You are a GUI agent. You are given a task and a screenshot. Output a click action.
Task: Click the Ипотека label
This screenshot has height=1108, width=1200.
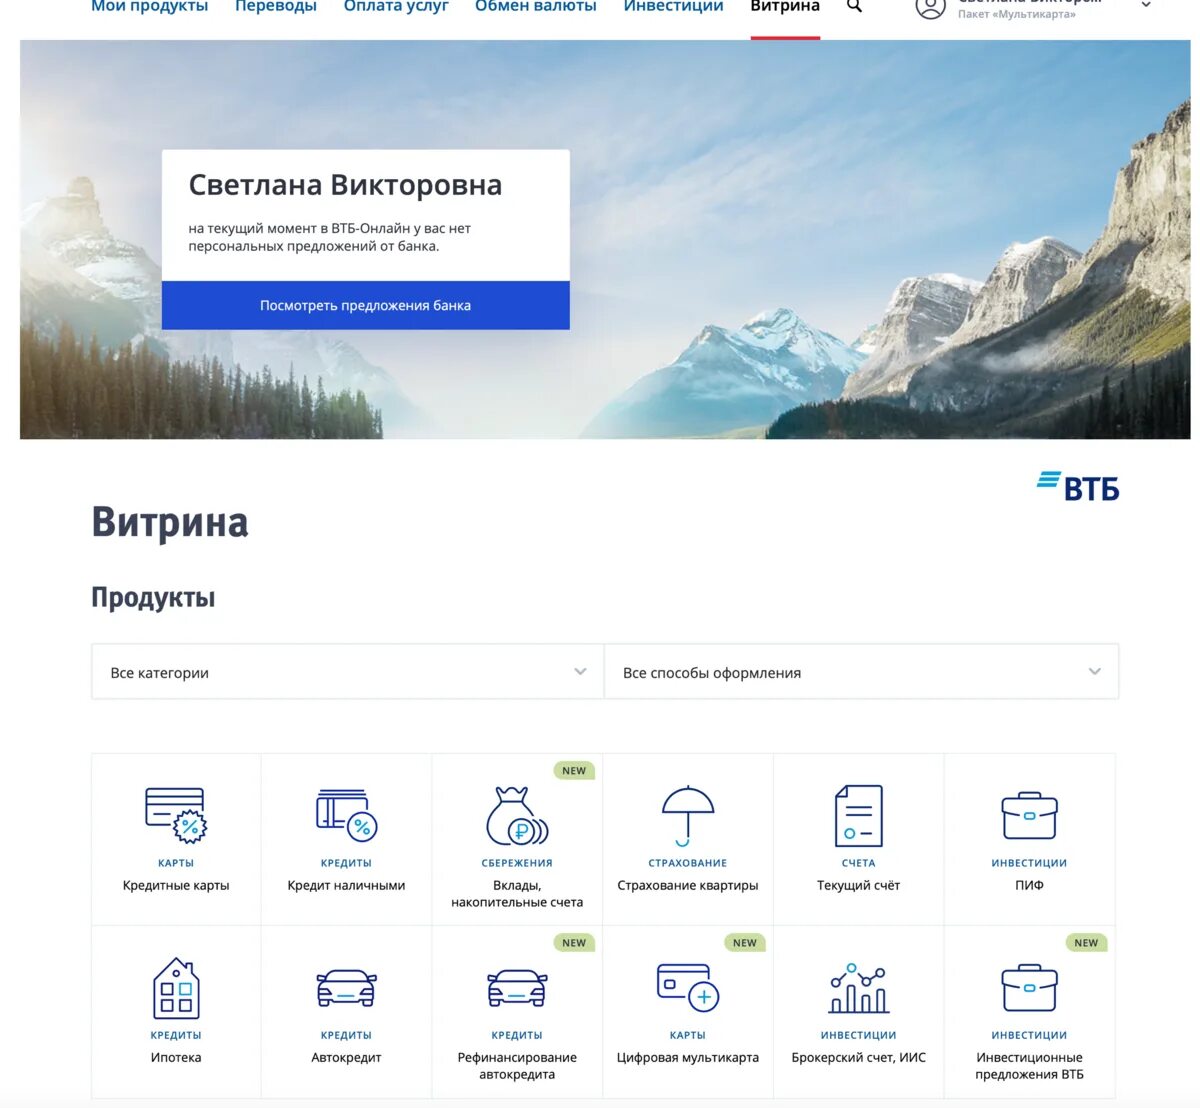point(176,1057)
